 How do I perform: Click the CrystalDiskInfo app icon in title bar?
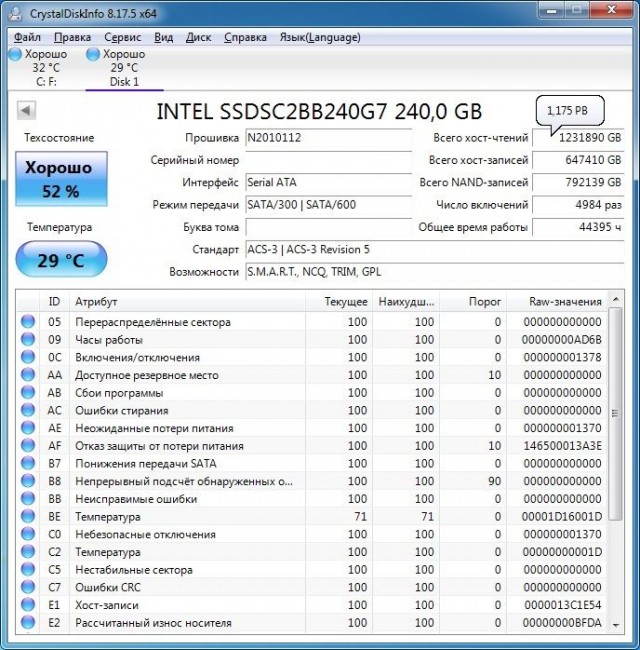point(16,14)
